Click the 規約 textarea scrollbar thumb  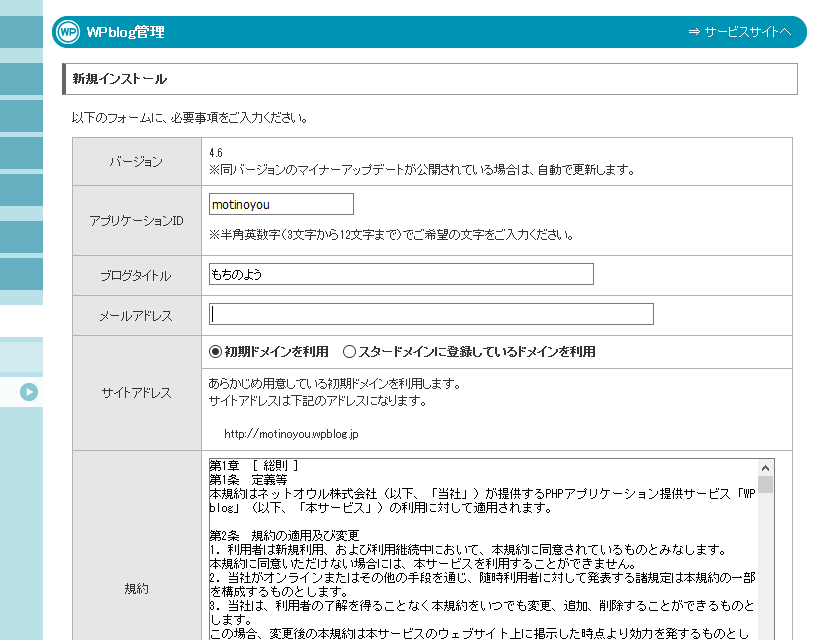(765, 484)
